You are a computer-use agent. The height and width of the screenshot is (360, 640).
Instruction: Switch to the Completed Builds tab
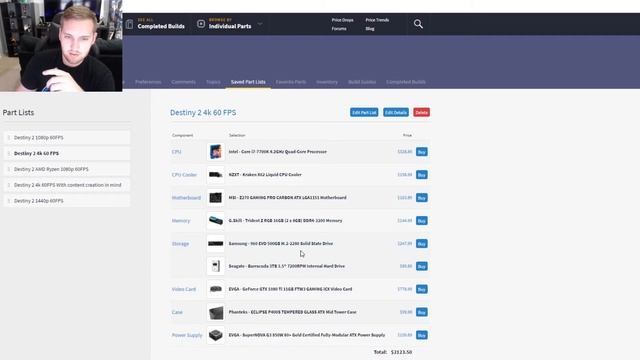point(406,82)
